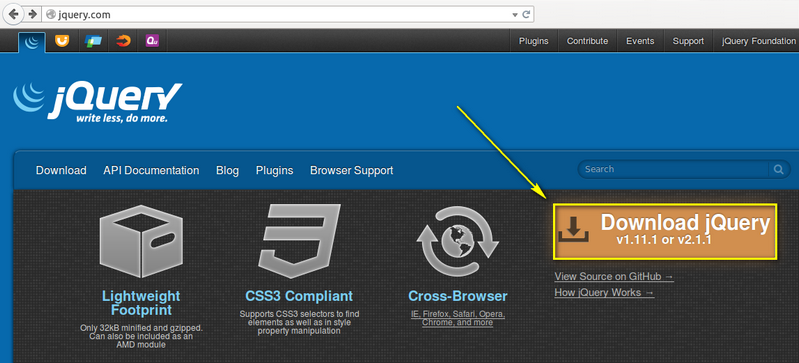The height and width of the screenshot is (363, 799).
Task: Open How jQuery Works link
Action: click(x=604, y=293)
